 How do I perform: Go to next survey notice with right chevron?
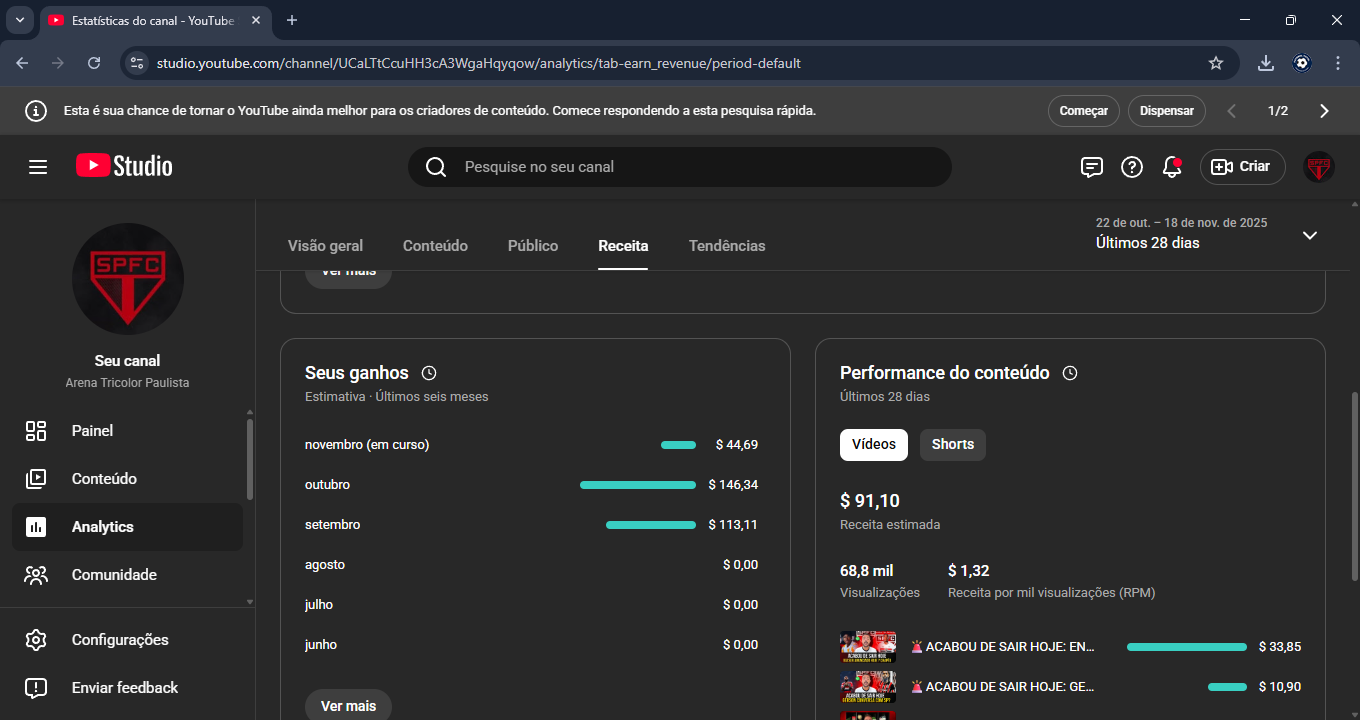click(x=1324, y=111)
